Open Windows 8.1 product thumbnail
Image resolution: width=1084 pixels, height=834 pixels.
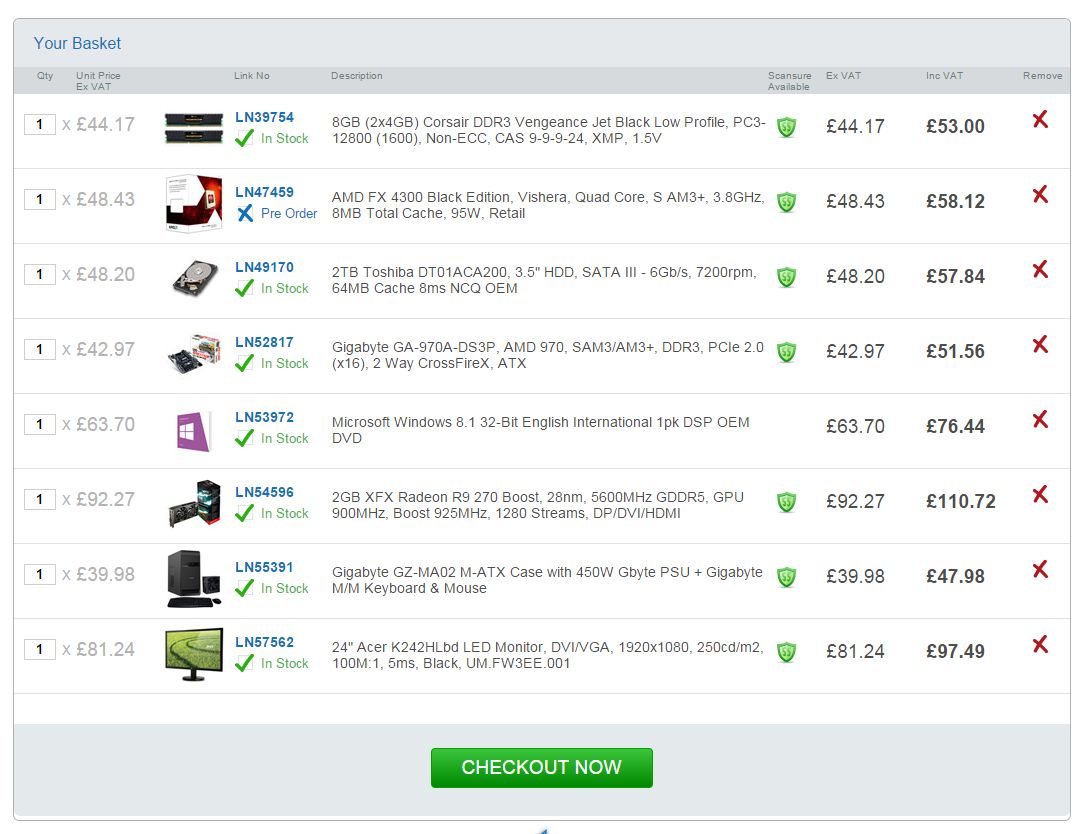194,432
